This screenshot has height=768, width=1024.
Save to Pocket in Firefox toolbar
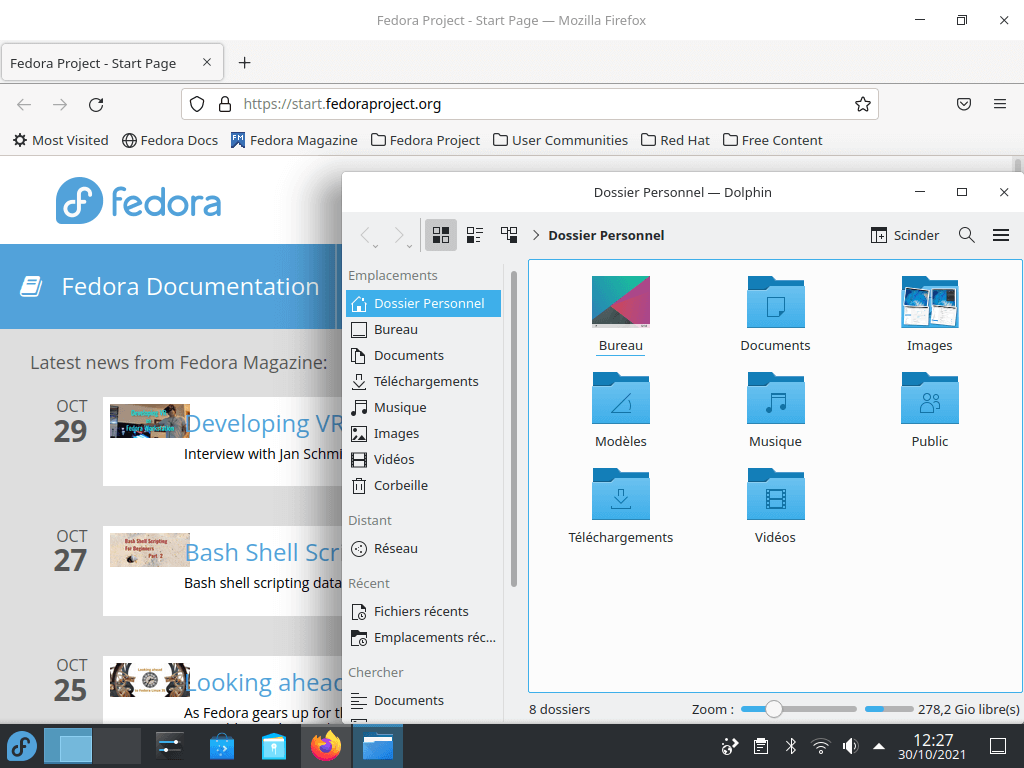[964, 104]
